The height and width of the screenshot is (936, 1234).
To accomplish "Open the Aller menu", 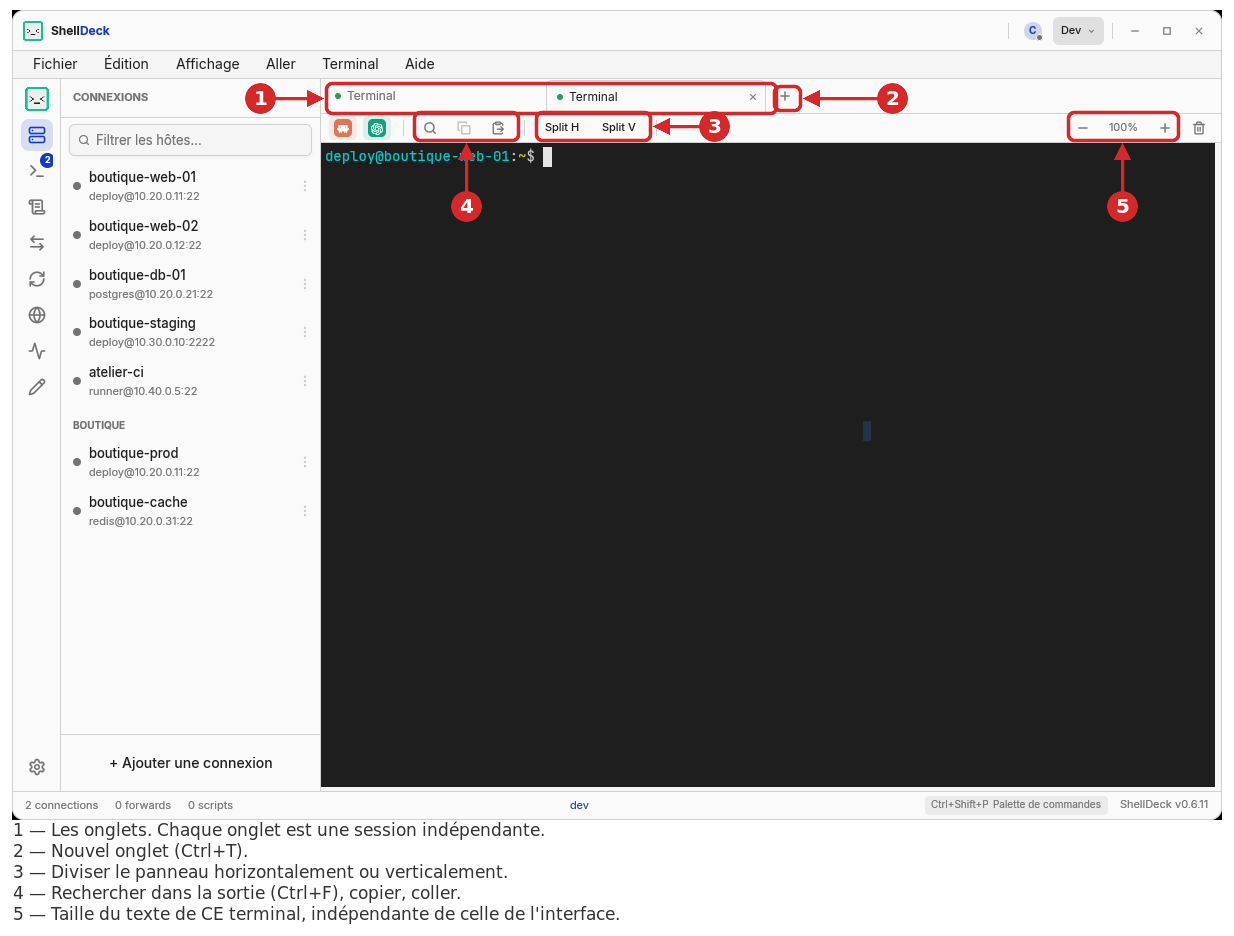I will (x=281, y=64).
